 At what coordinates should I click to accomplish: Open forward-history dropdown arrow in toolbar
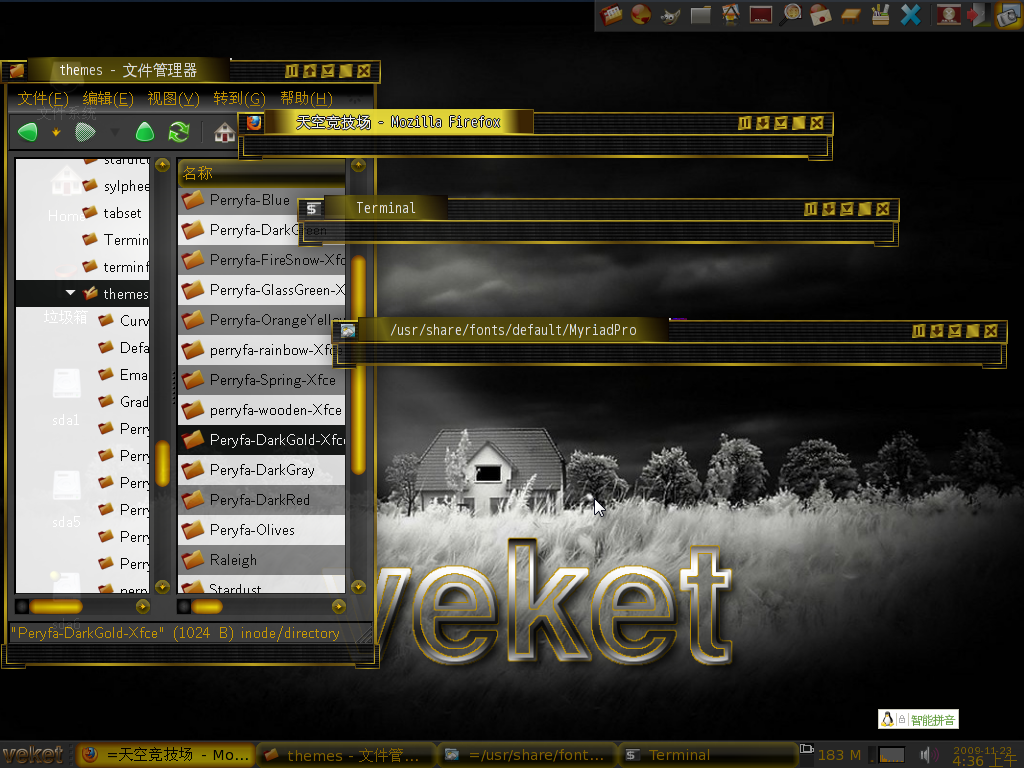click(115, 133)
